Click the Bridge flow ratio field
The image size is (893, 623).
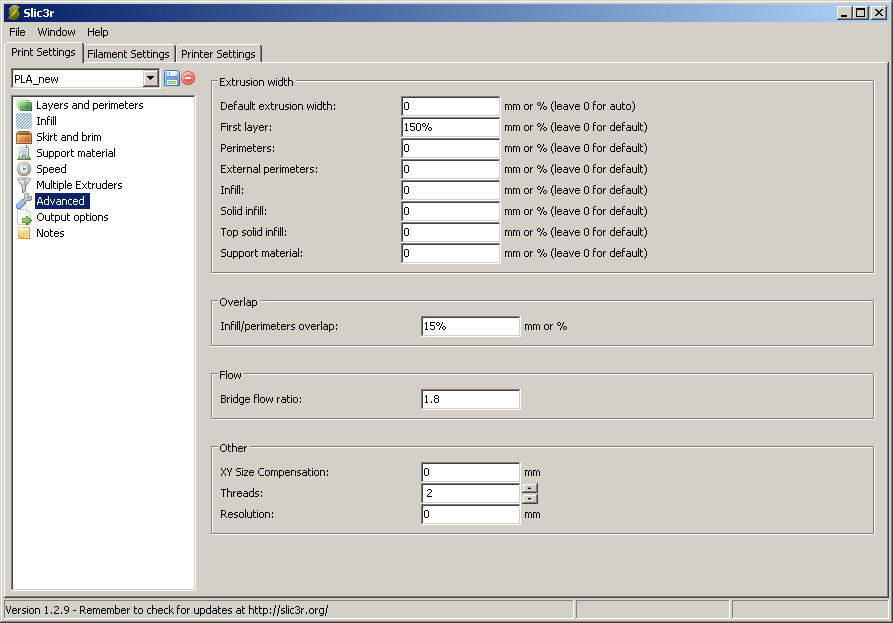[x=470, y=400]
